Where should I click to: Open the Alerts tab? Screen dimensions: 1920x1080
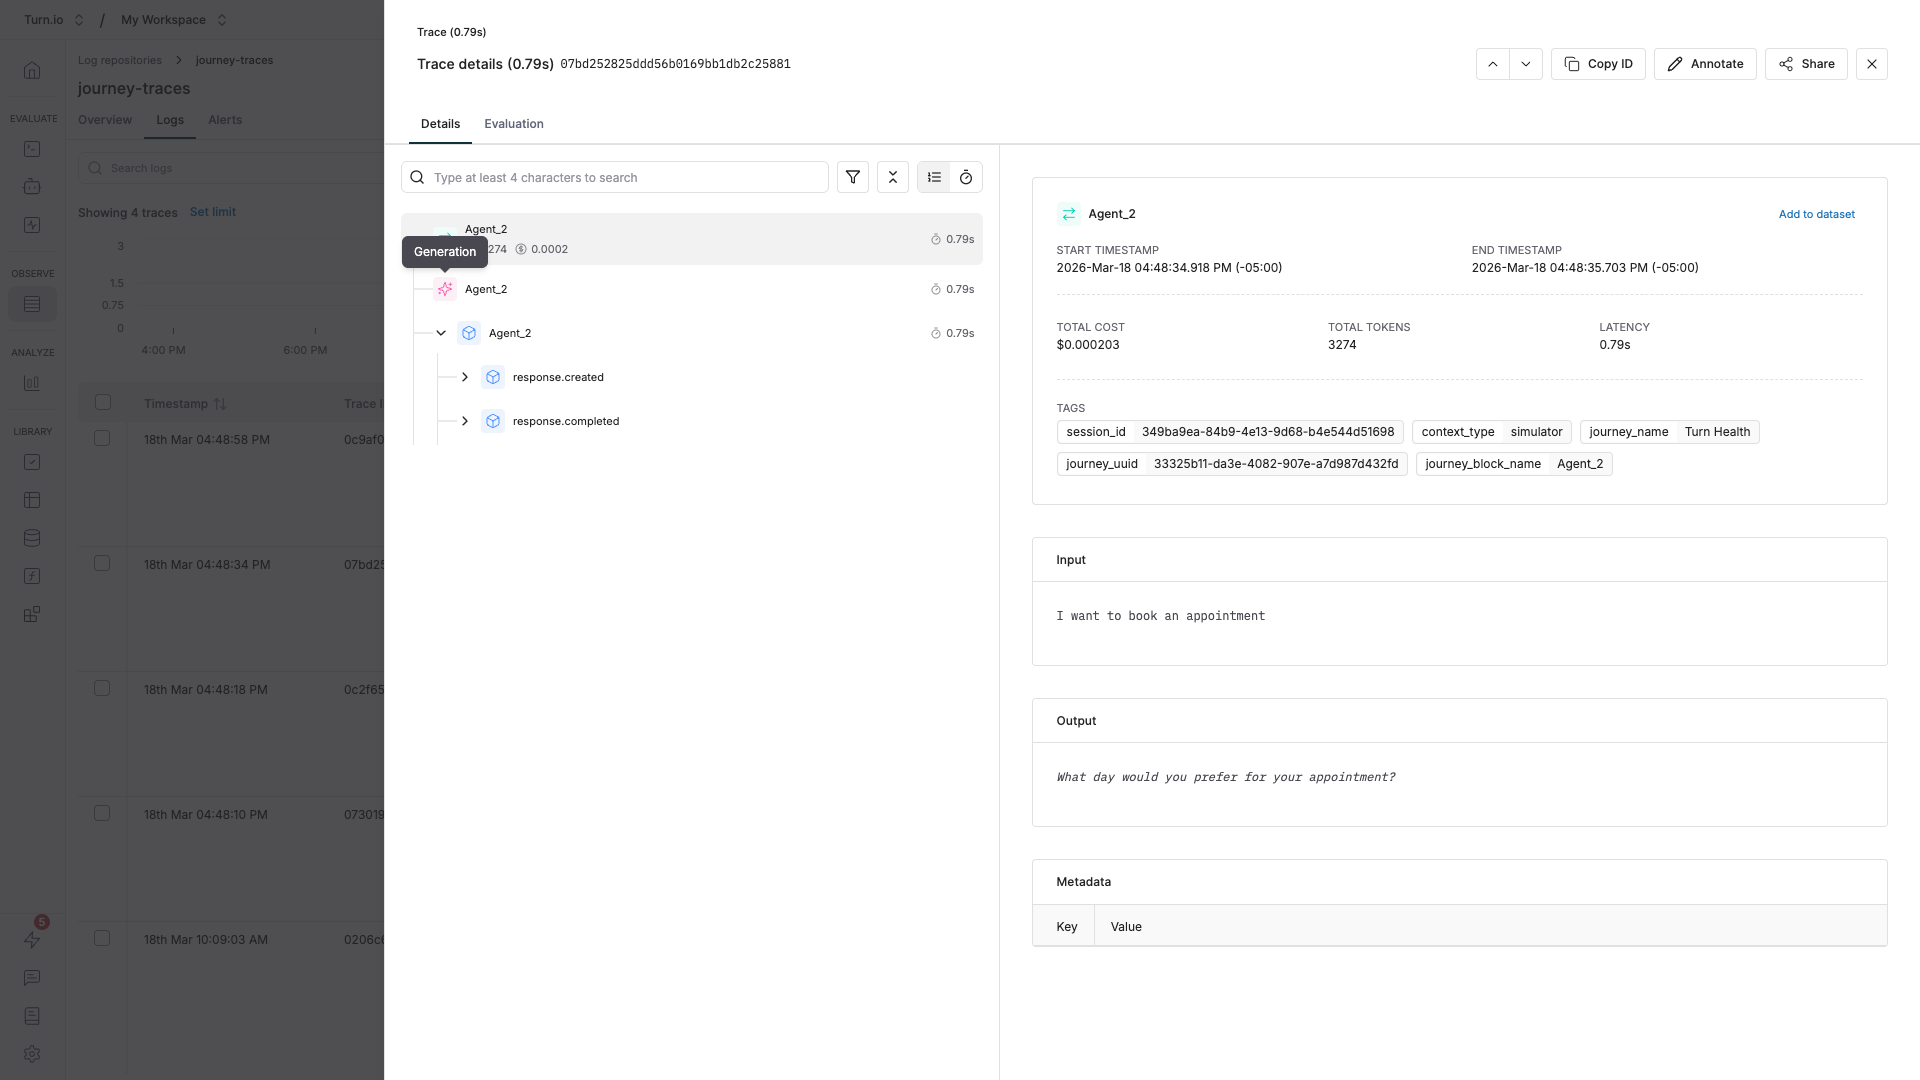tap(225, 120)
